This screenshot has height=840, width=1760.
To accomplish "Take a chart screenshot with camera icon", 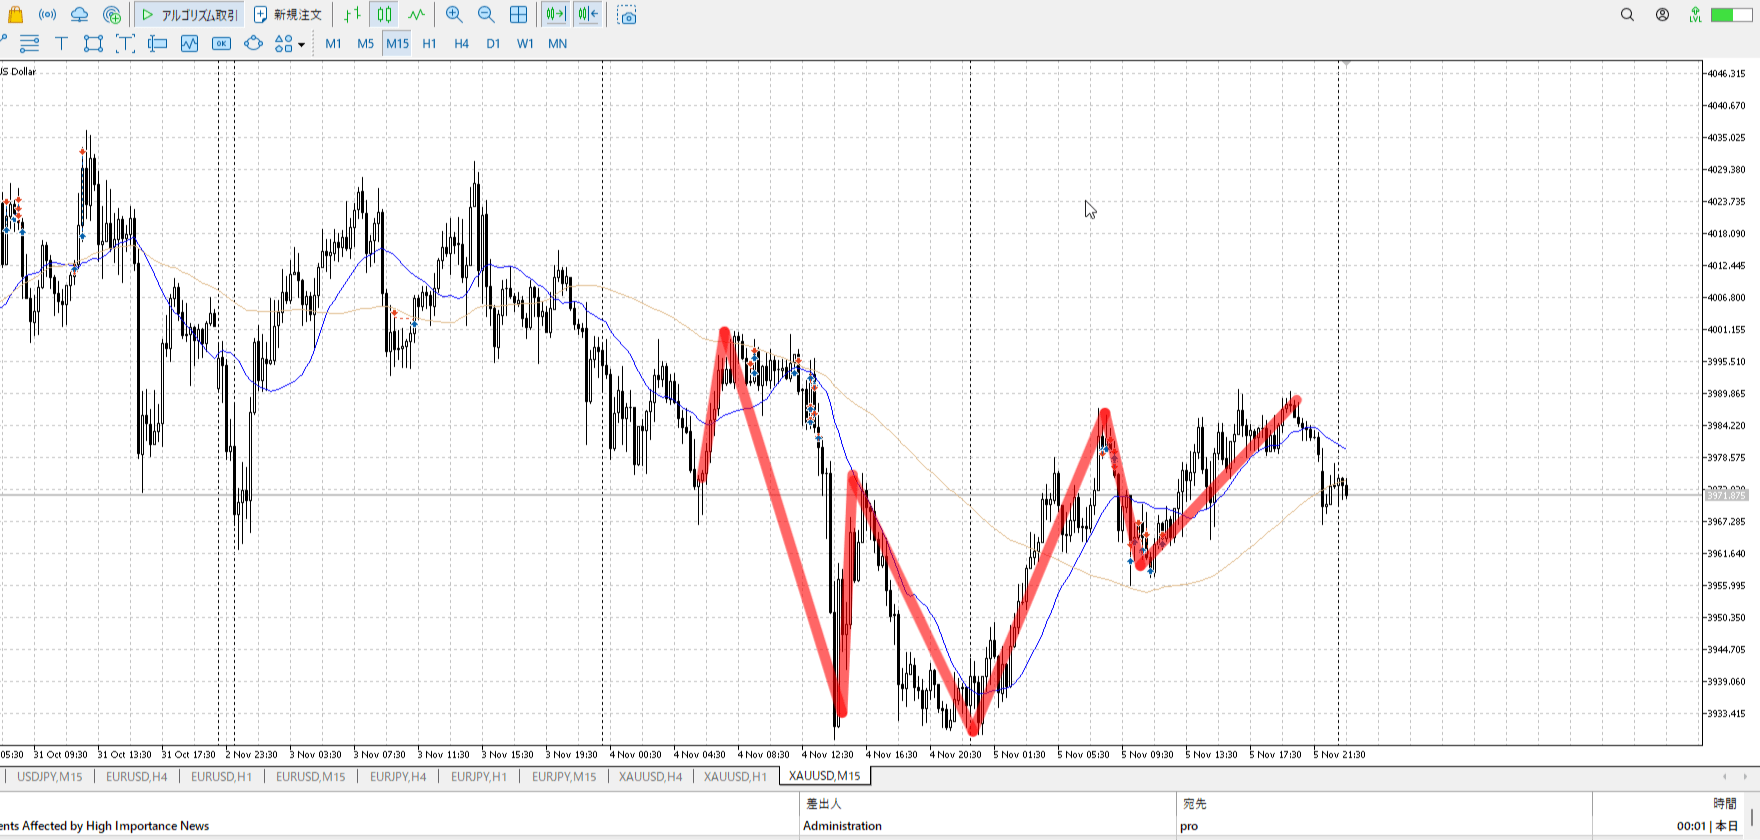I will [x=627, y=15].
